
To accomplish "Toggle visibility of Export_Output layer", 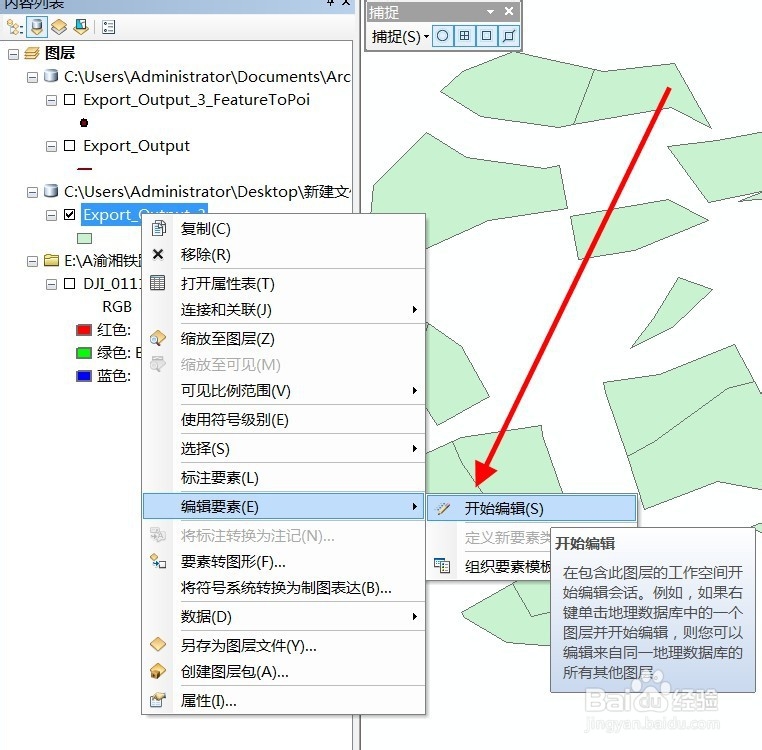I will coord(69,145).
